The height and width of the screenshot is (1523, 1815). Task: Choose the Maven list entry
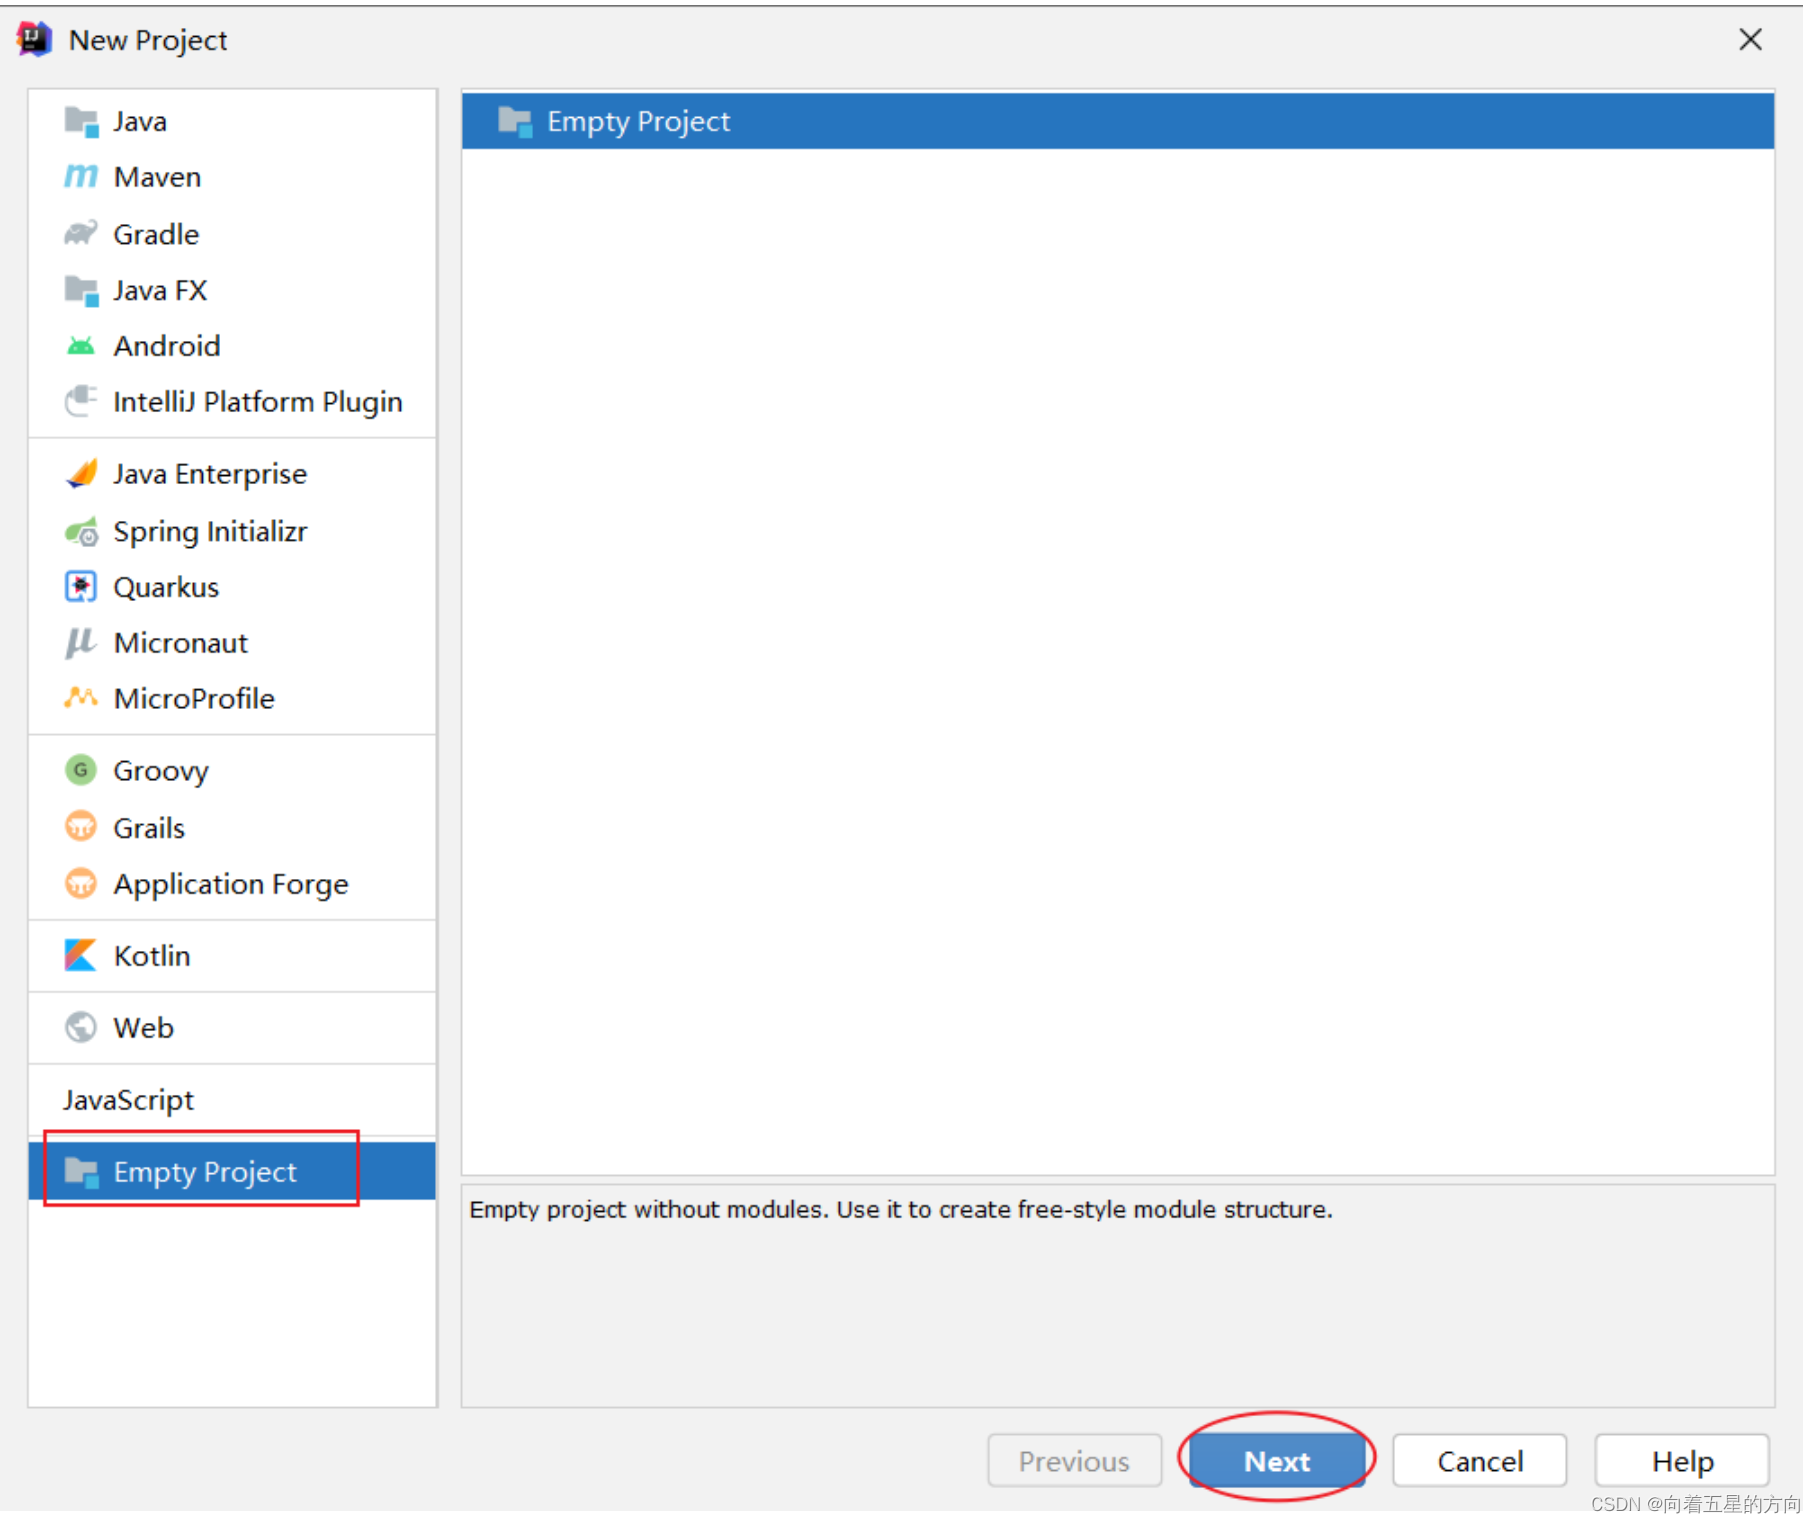click(x=232, y=177)
